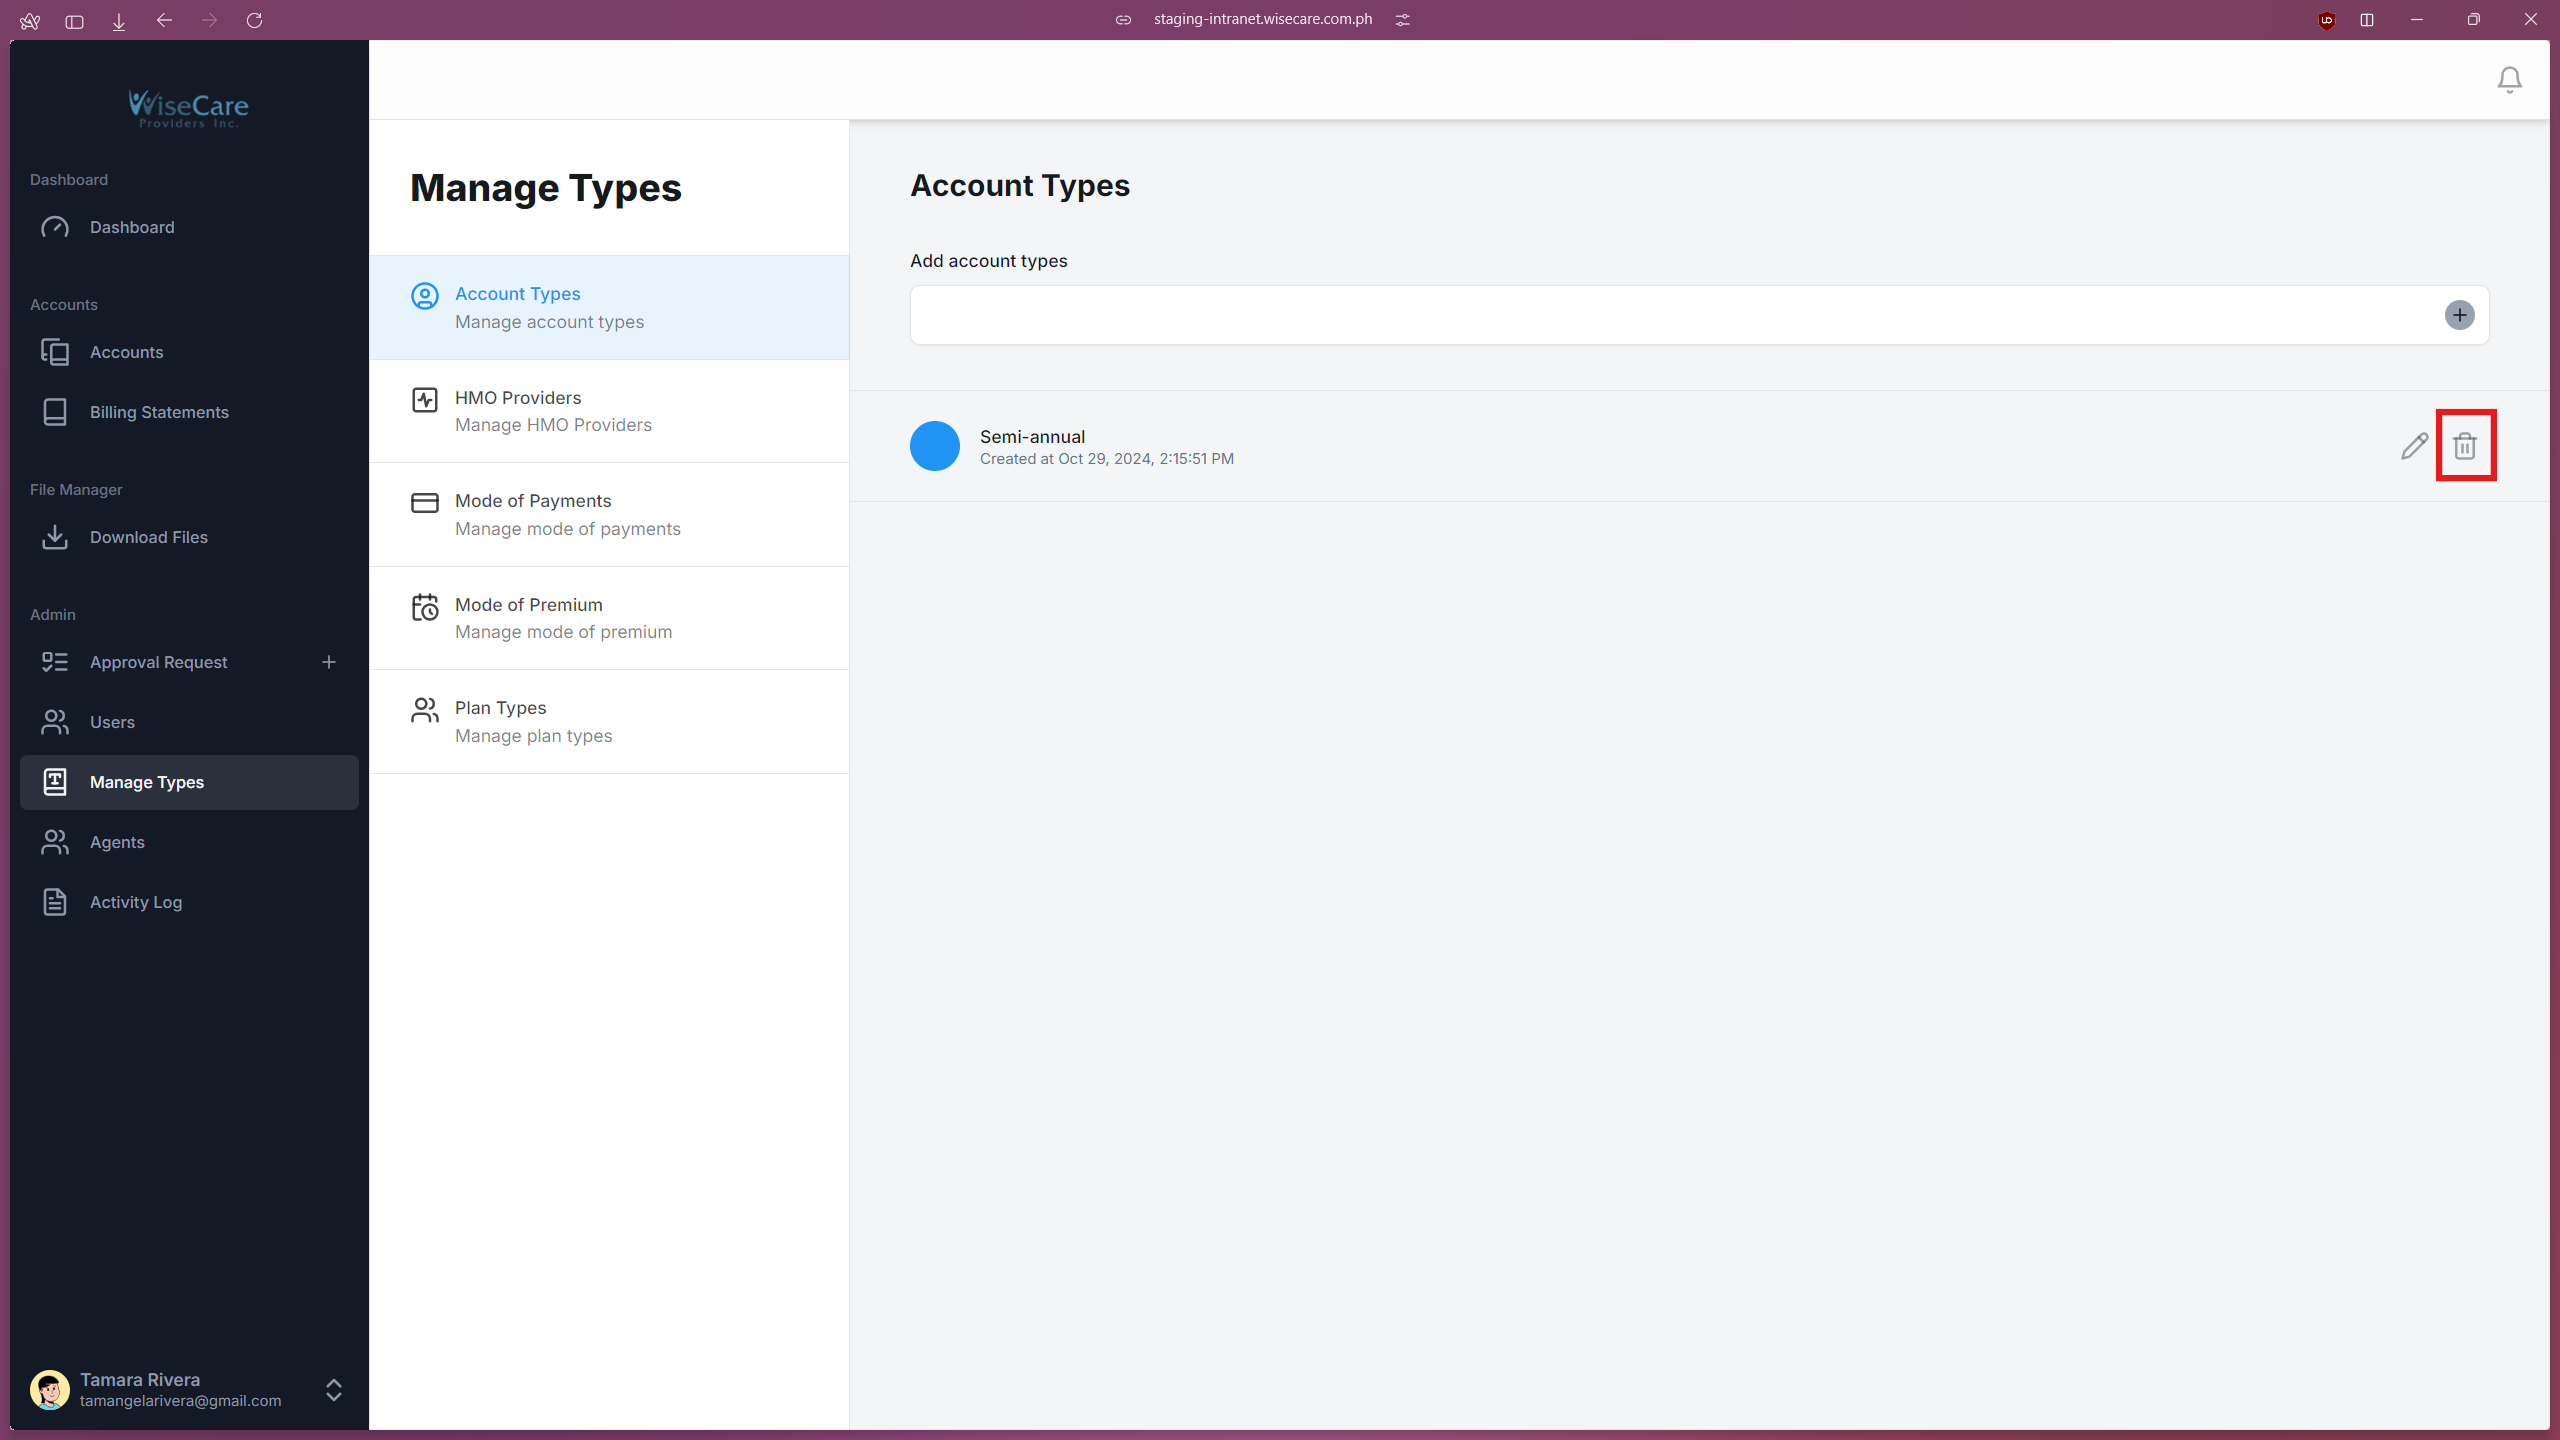The height and width of the screenshot is (1440, 2560).
Task: Open the notification bell
Action: tap(2509, 79)
